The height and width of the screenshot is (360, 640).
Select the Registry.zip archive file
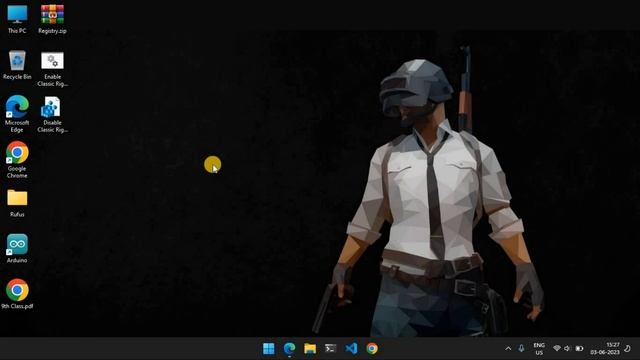coord(52,19)
